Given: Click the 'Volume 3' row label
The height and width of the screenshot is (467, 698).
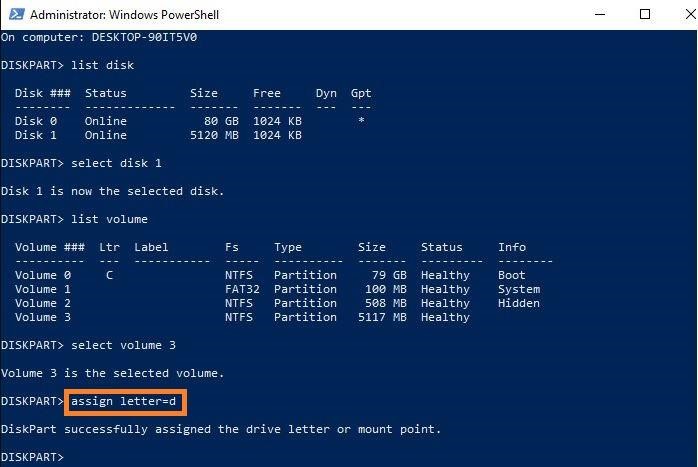Looking at the screenshot, I should (43, 317).
